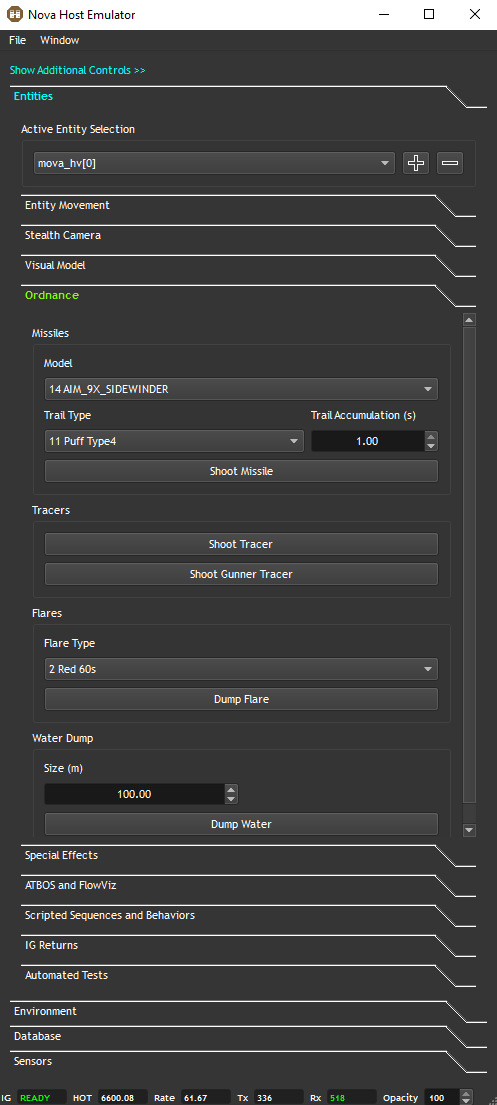Click the Water Dump Size input field
Screen dimensions: 497x1105
(135, 794)
